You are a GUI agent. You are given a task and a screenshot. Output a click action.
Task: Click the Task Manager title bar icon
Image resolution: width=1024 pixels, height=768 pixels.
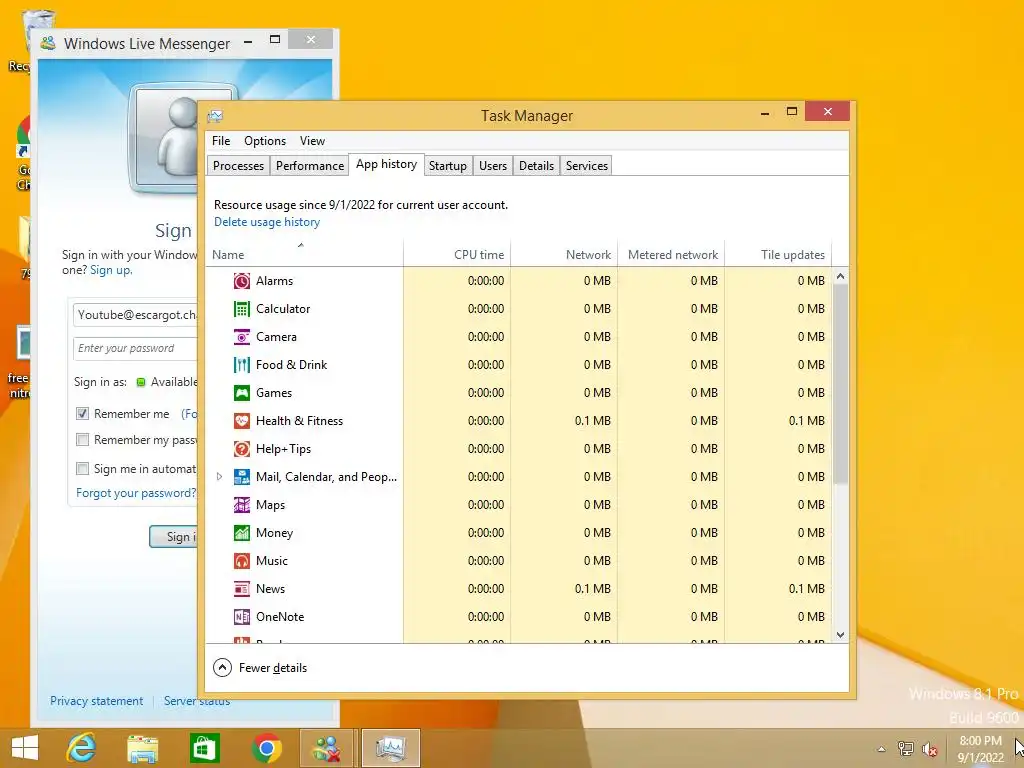click(215, 116)
